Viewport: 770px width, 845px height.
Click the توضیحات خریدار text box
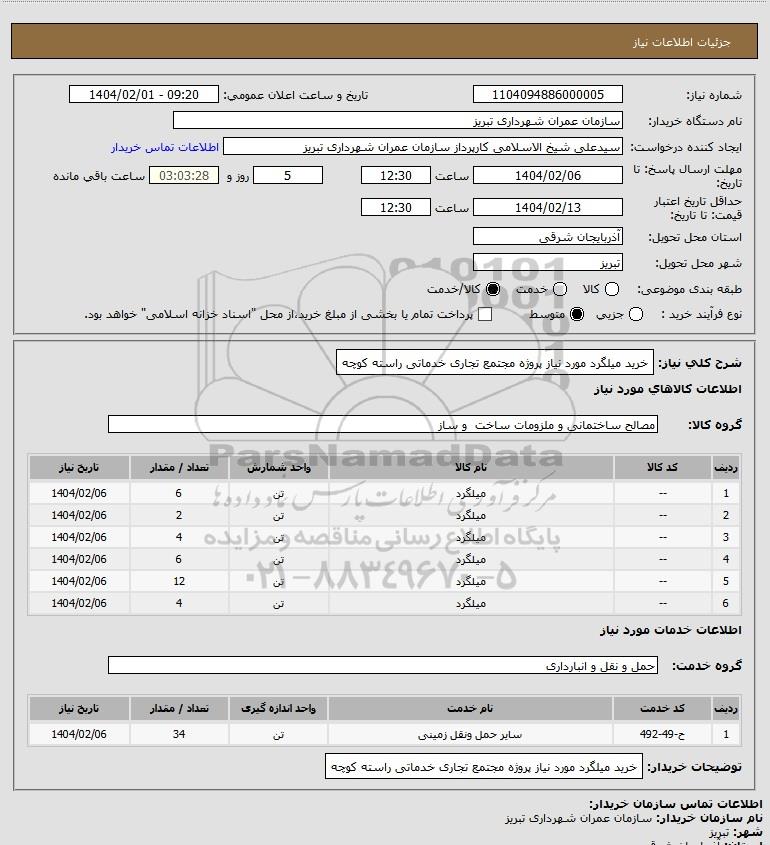click(x=484, y=766)
